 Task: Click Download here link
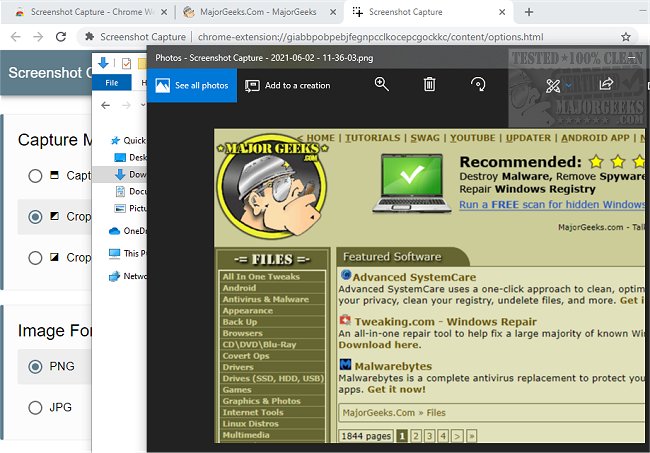pyautogui.click(x=380, y=345)
